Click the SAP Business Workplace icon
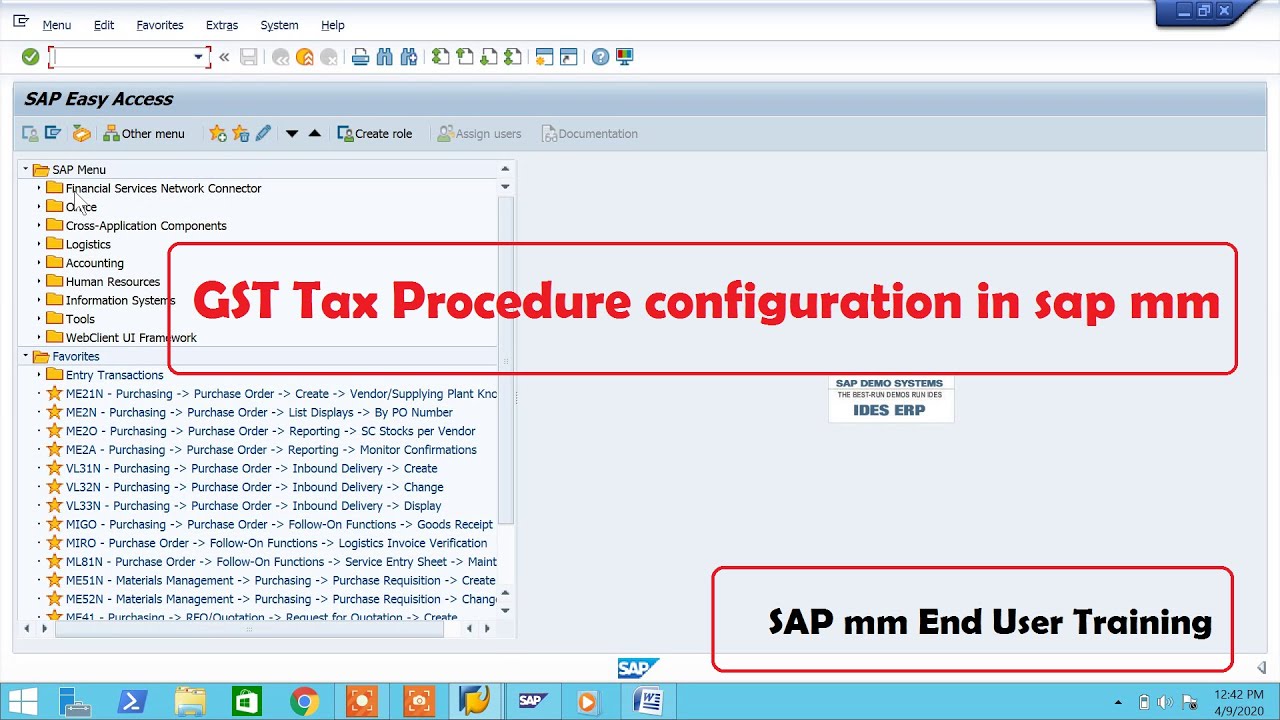 (x=81, y=133)
